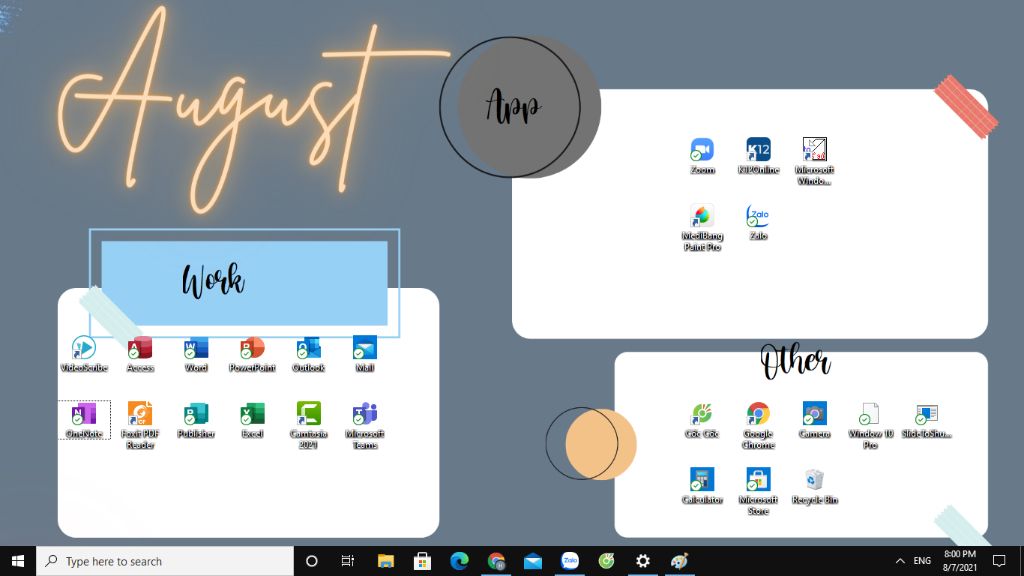Viewport: 1024px width, 576px height.
Task: Open the Windows Start menu
Action: [18, 561]
